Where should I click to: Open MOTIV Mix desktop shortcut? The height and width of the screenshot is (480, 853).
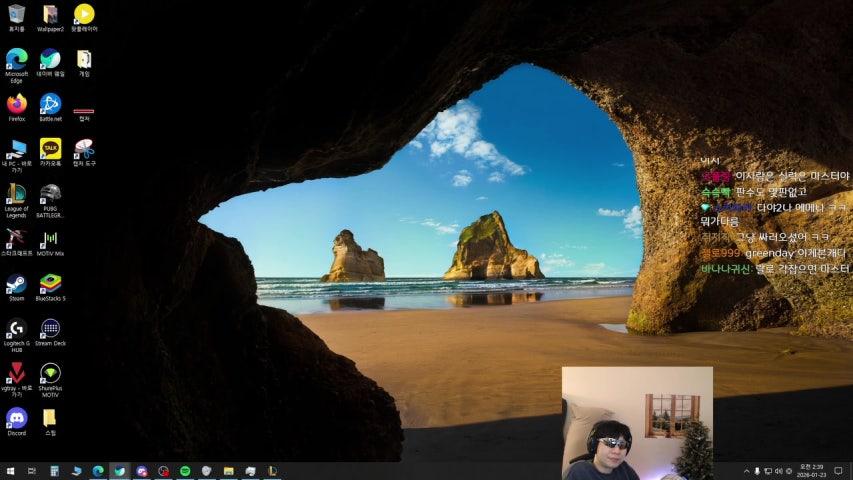[50, 239]
